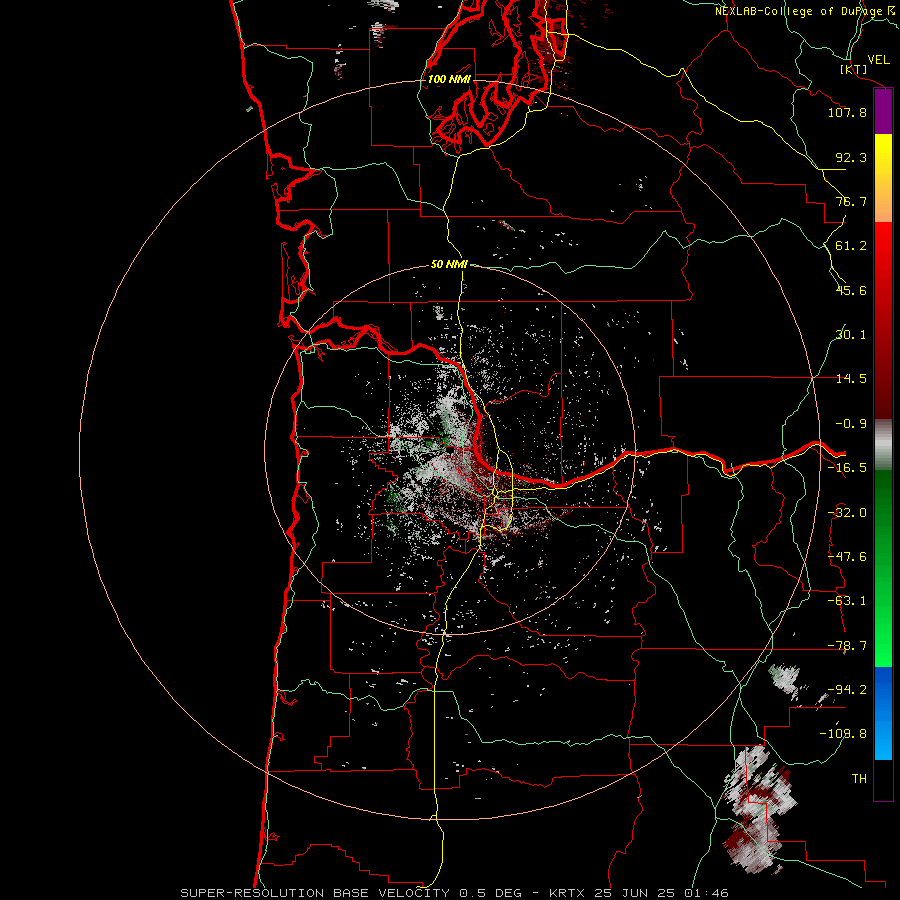Select the -109.8 velocity scale value
Viewport: 900px width, 900px height.
click(x=844, y=734)
